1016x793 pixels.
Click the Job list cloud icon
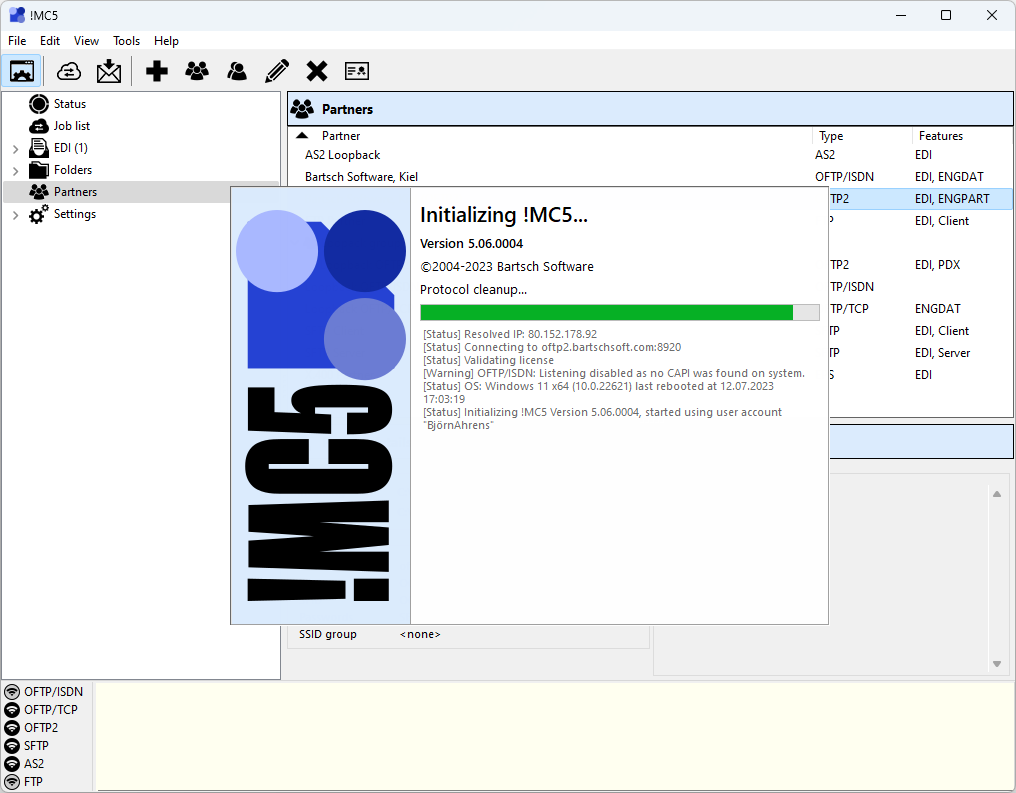(39, 126)
